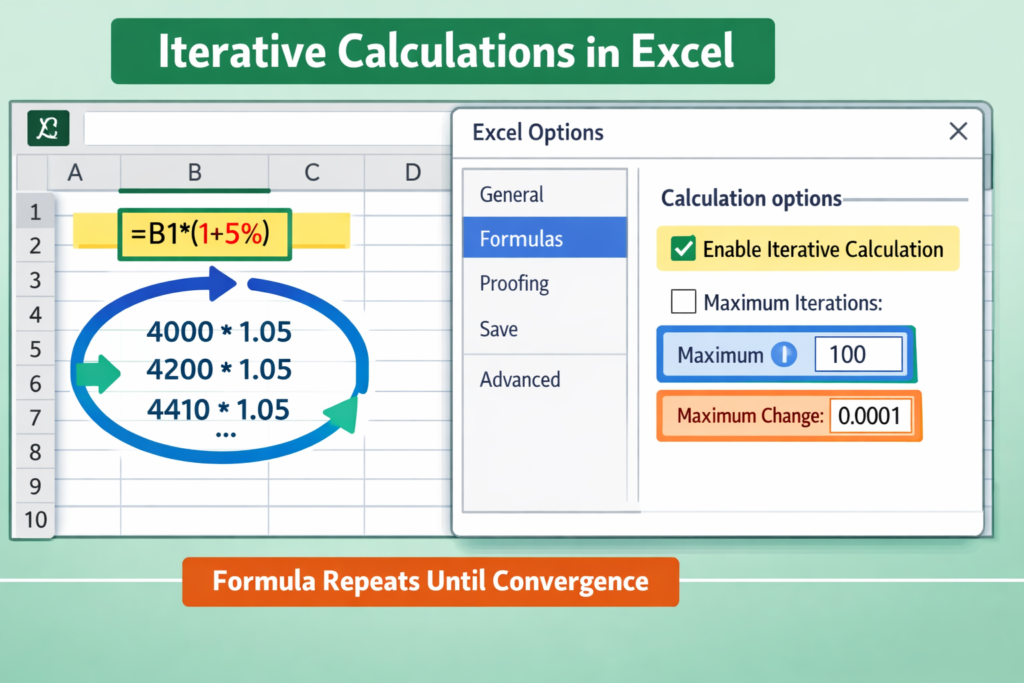Click Formula Repeats Until Convergence banner
The width and height of the screenshot is (1024, 683).
point(430,581)
